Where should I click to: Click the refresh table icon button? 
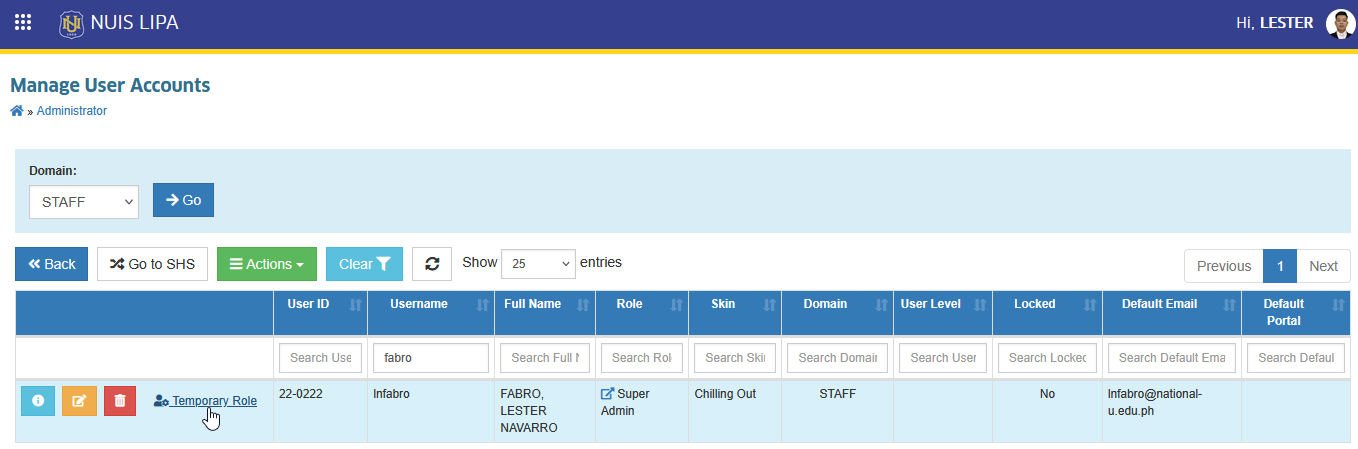[x=432, y=264]
